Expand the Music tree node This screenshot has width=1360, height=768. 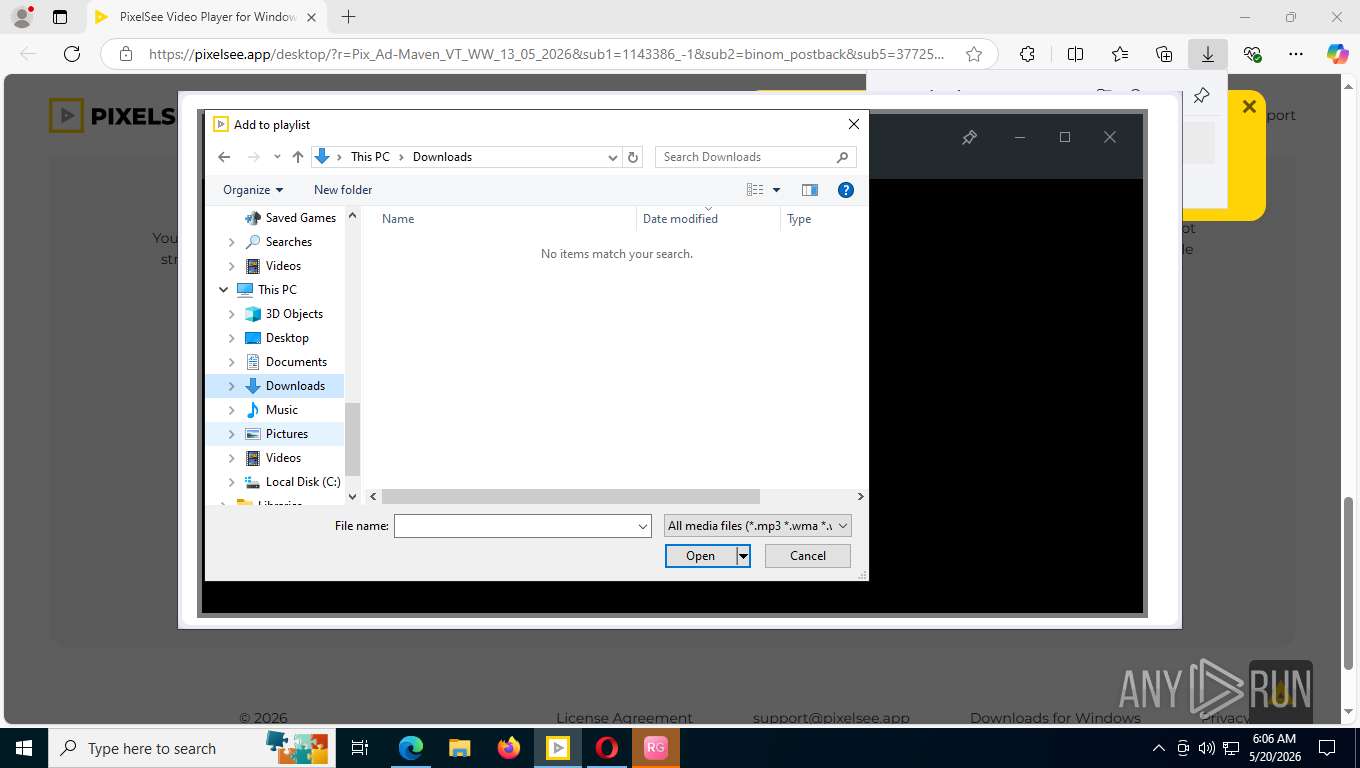click(x=232, y=410)
